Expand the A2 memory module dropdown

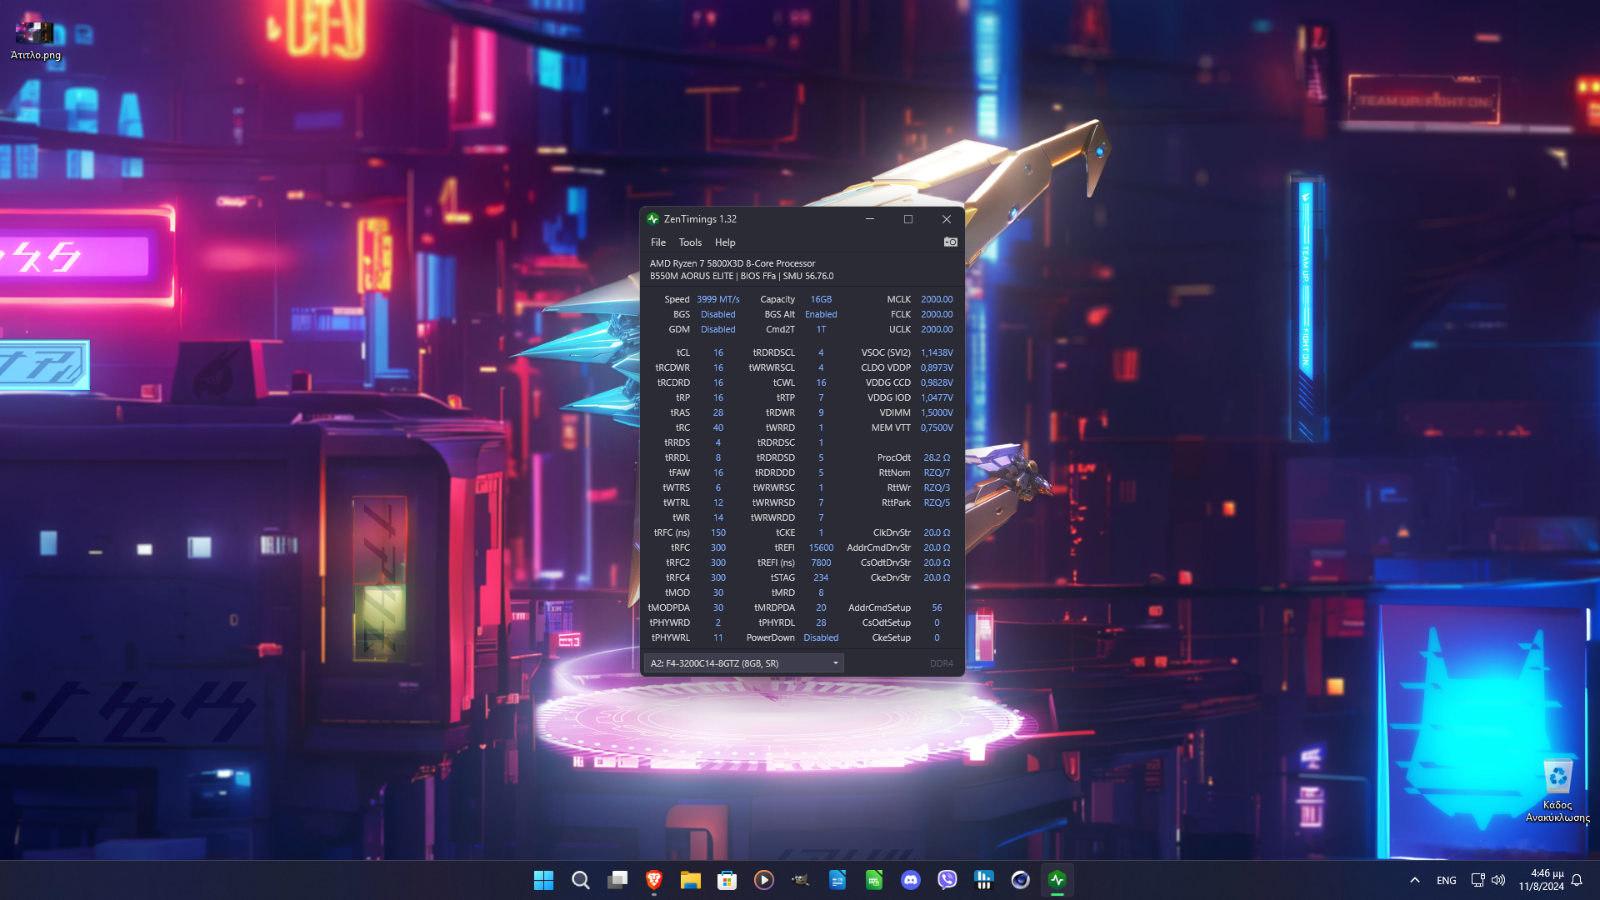(x=744, y=663)
